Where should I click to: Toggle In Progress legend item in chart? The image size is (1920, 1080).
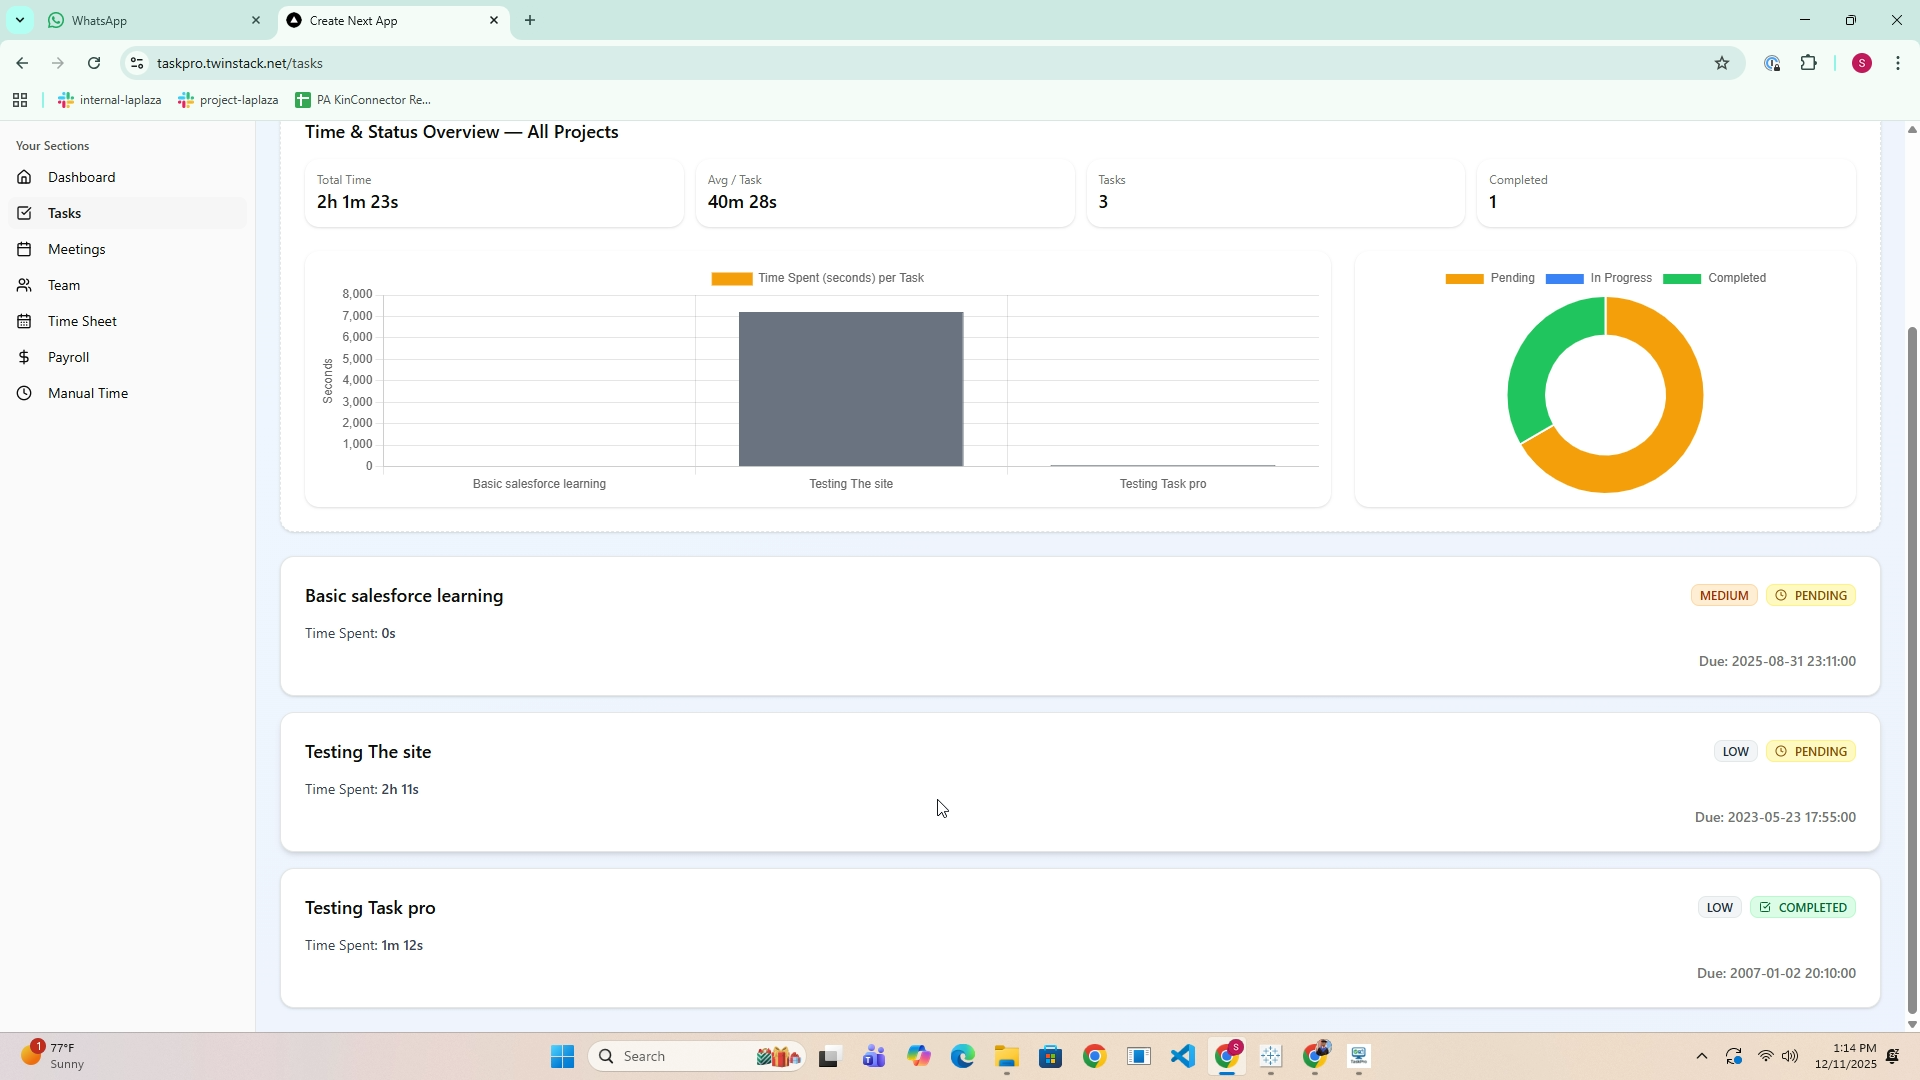click(x=1599, y=279)
